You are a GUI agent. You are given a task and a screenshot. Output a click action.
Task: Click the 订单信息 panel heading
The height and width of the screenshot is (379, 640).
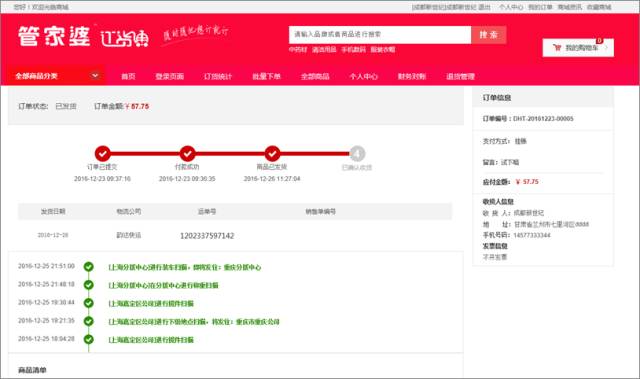click(497, 98)
